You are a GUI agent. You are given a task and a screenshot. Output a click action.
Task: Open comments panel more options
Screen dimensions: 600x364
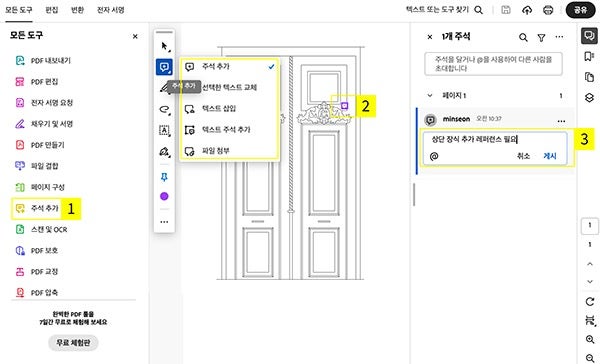point(559,37)
